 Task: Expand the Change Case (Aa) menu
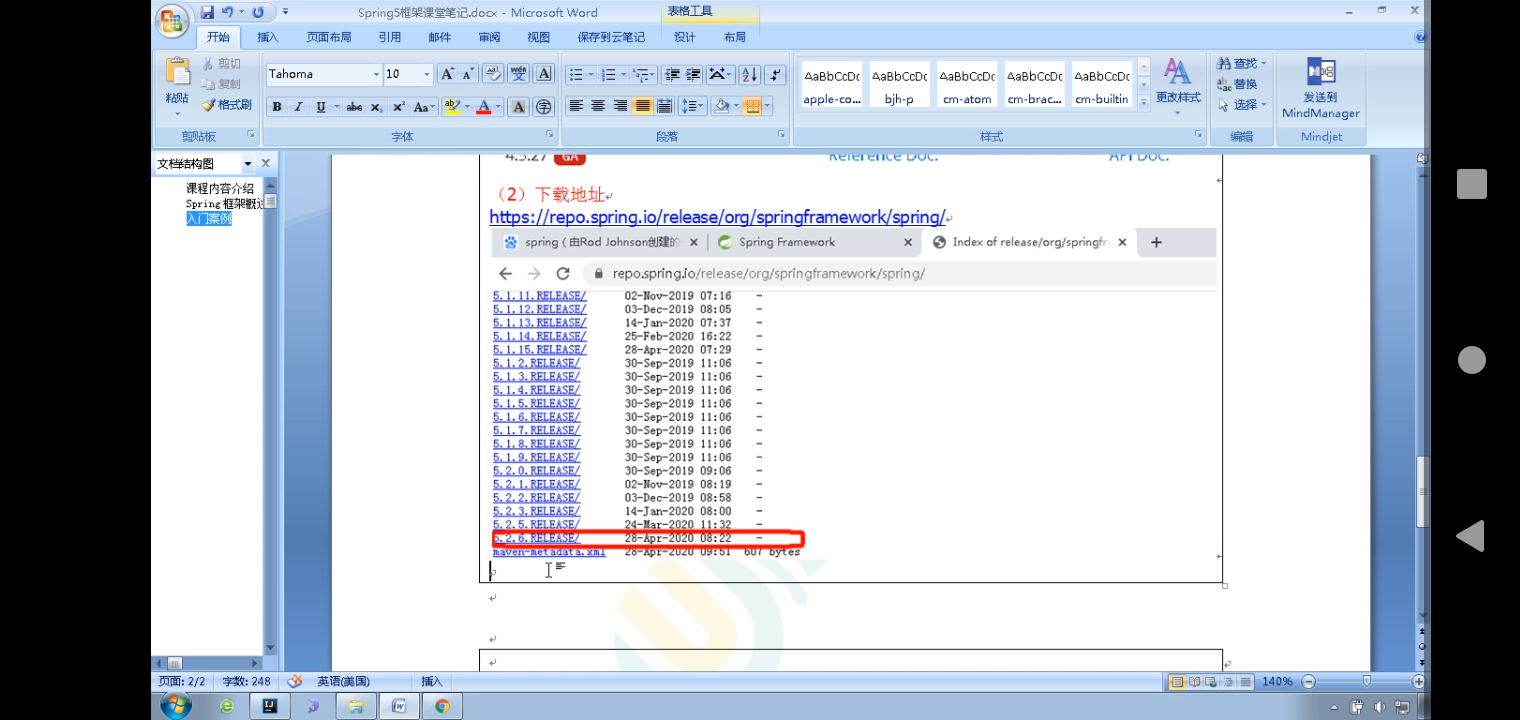[424, 107]
